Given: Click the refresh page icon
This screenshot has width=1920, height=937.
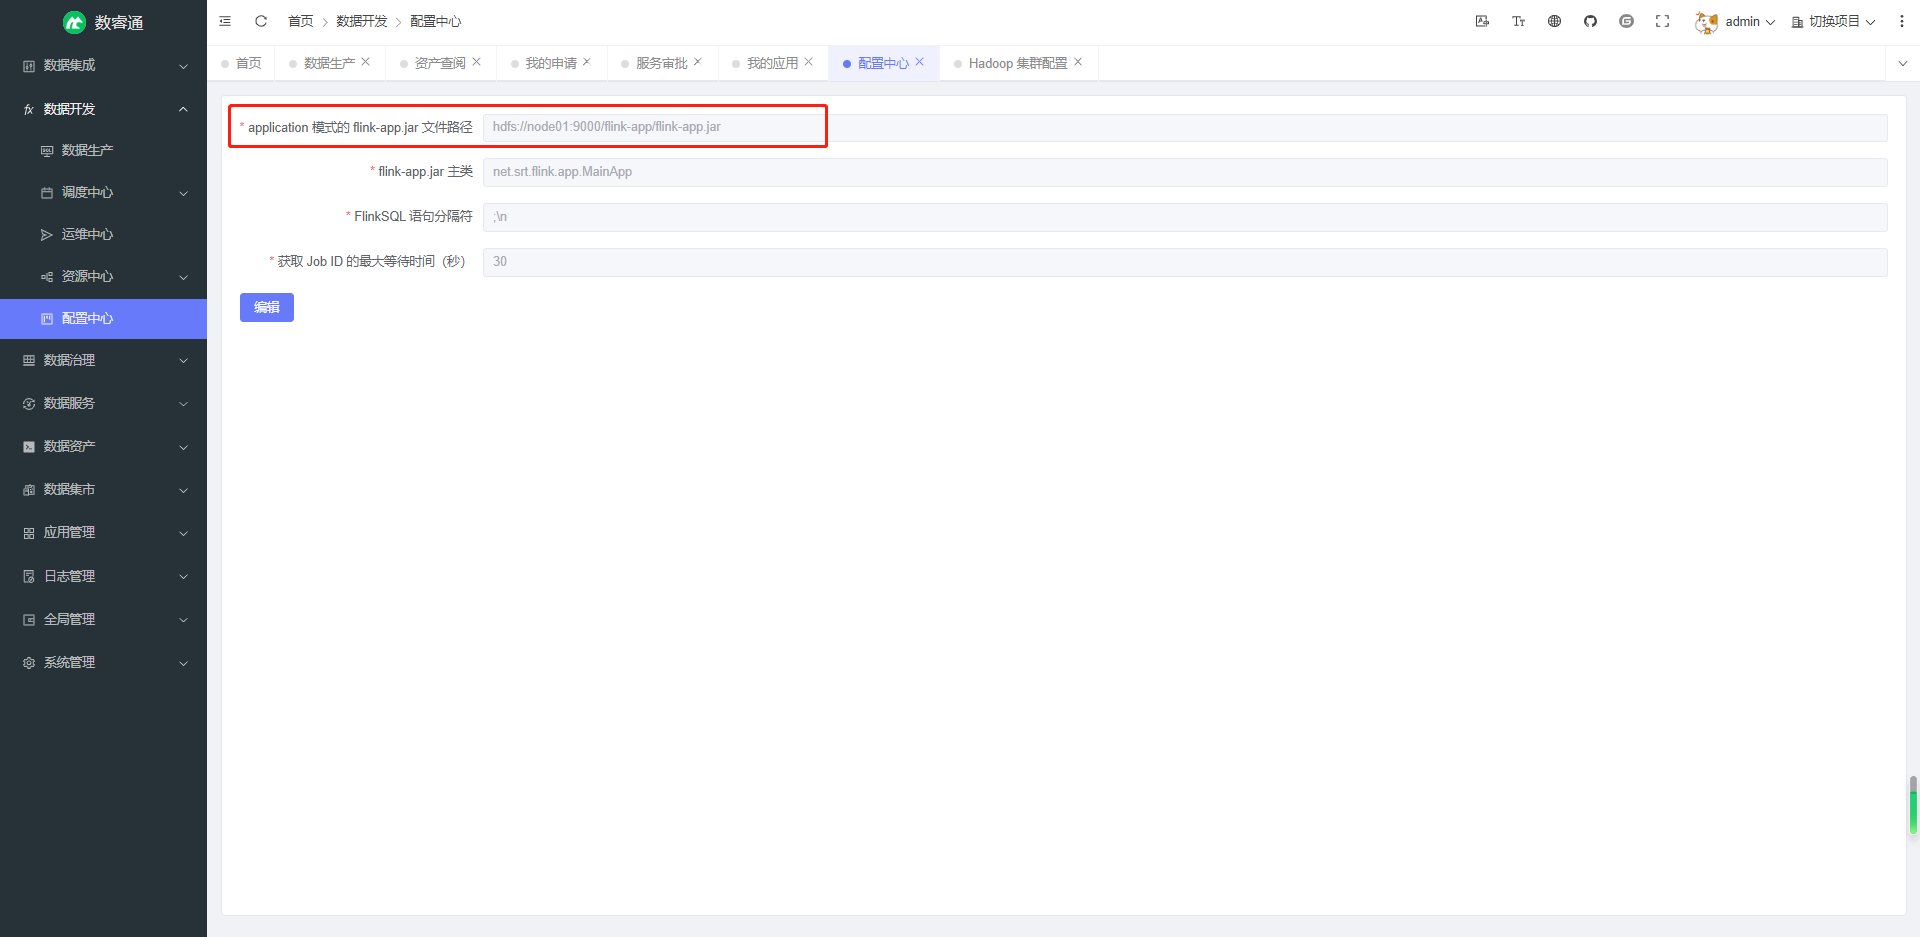Looking at the screenshot, I should click(x=261, y=21).
